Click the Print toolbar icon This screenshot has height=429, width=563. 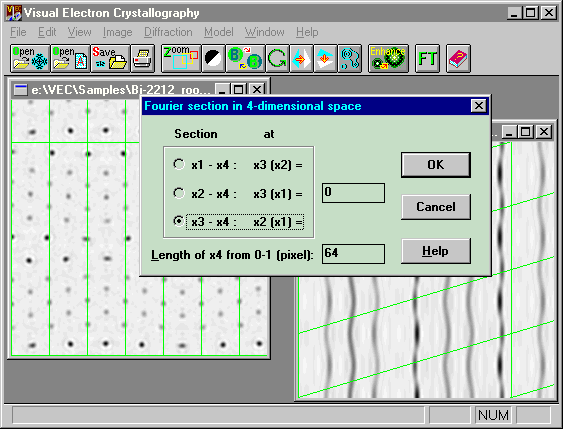143,59
